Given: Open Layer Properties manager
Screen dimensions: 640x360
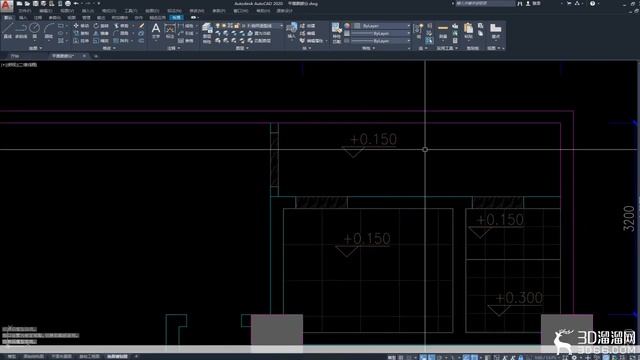Looking at the screenshot, I should point(207,32).
